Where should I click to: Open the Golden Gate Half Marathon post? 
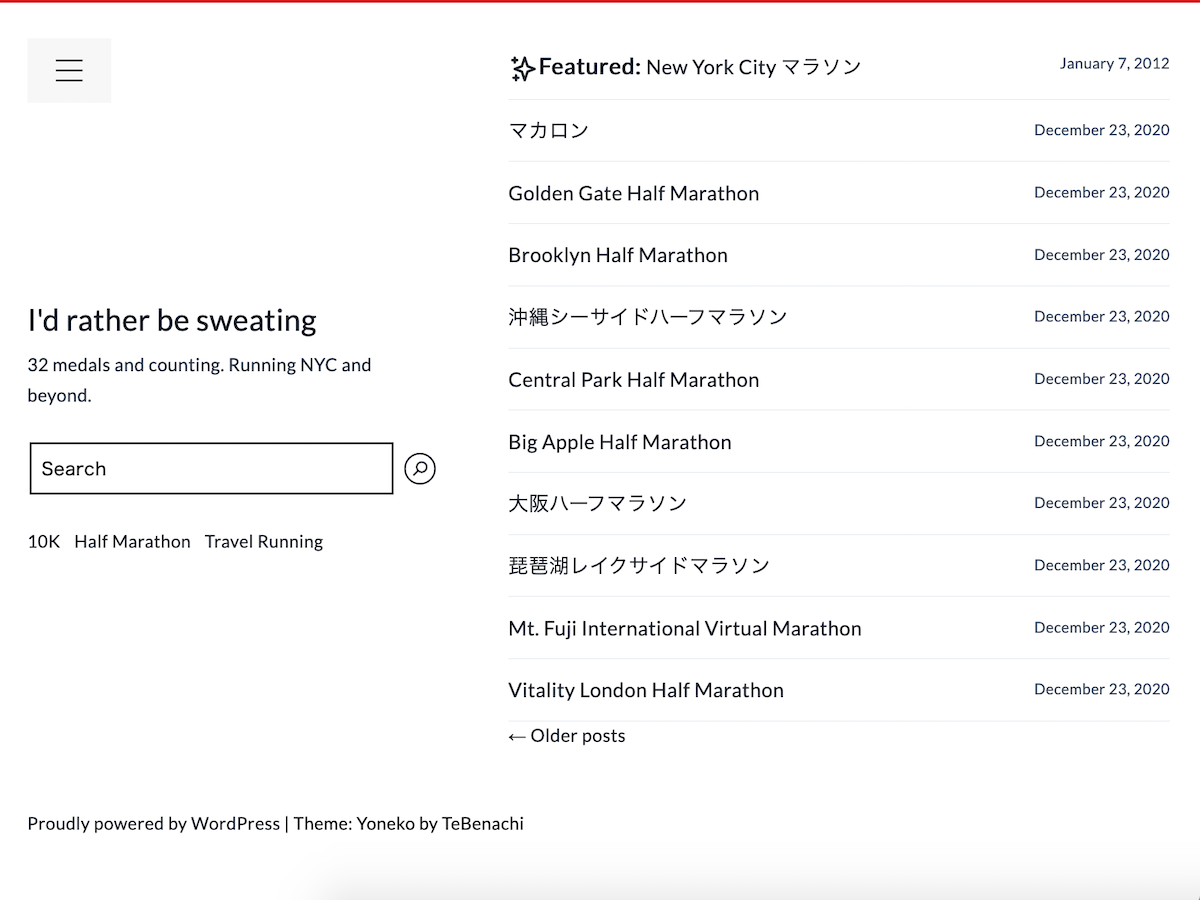click(633, 193)
